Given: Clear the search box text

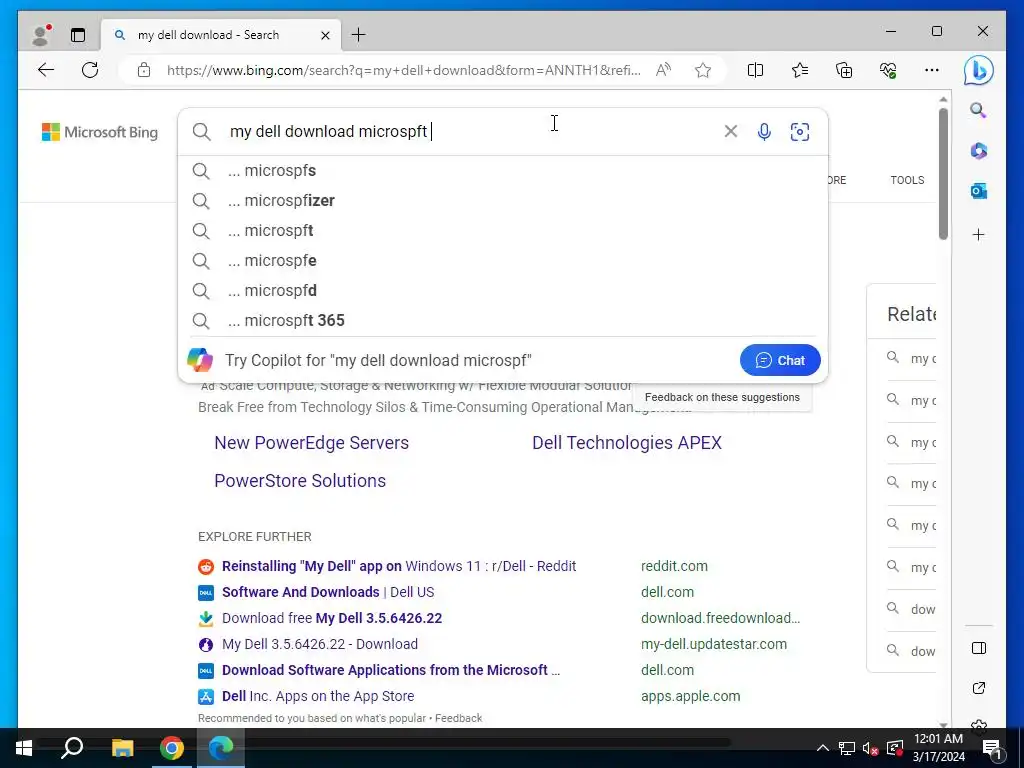Looking at the screenshot, I should coord(731,132).
